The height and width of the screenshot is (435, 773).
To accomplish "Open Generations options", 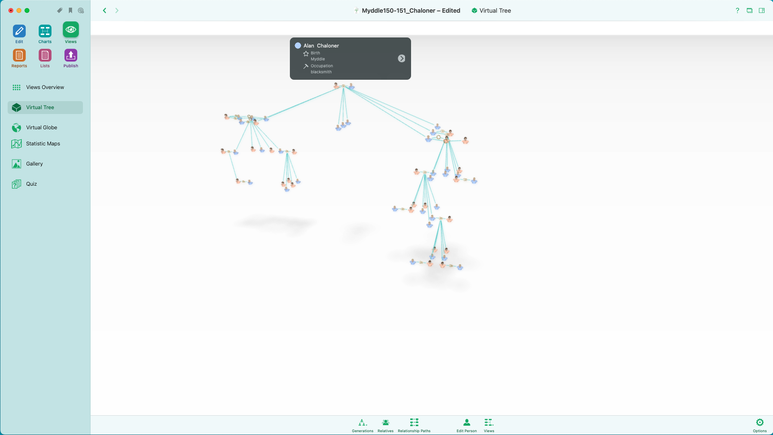I will pyautogui.click(x=362, y=425).
